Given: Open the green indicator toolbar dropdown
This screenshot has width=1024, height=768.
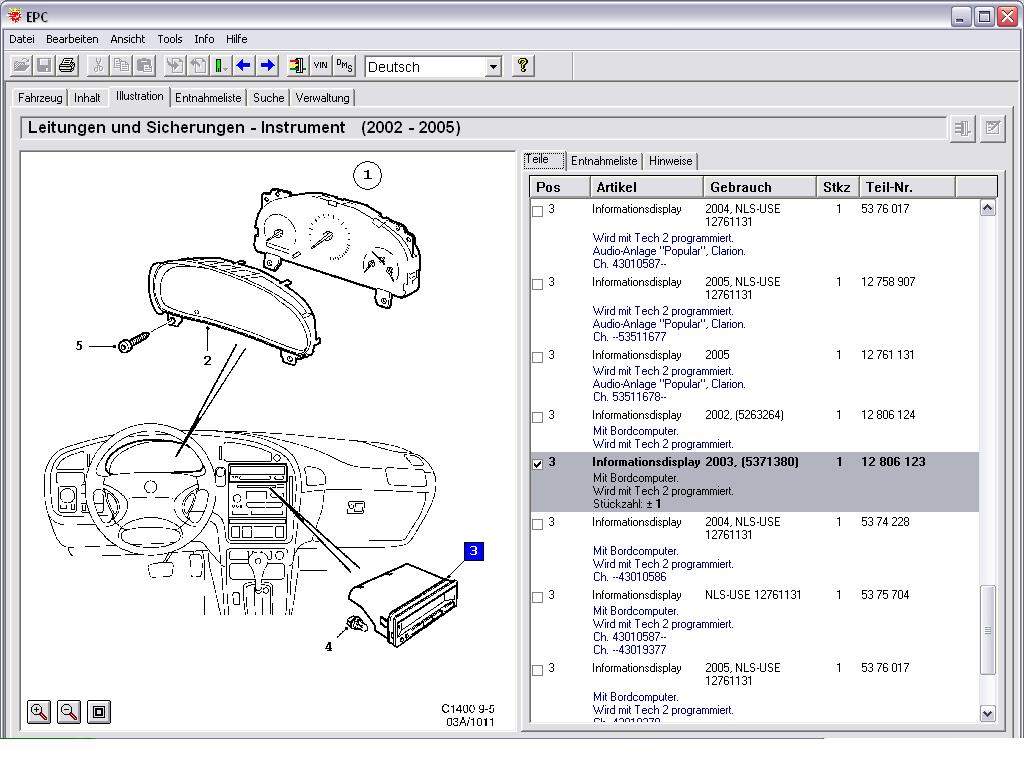Looking at the screenshot, I should (221, 66).
